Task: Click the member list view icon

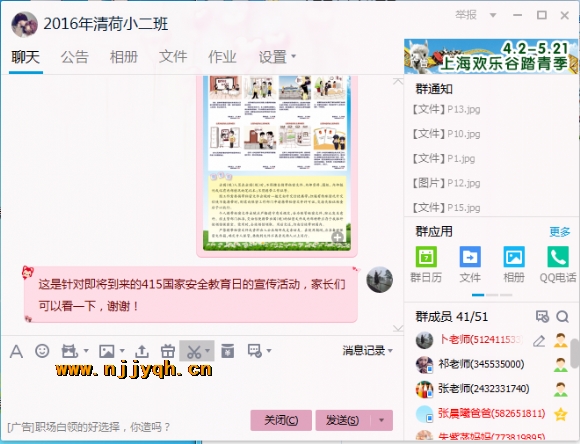Action: (542, 317)
